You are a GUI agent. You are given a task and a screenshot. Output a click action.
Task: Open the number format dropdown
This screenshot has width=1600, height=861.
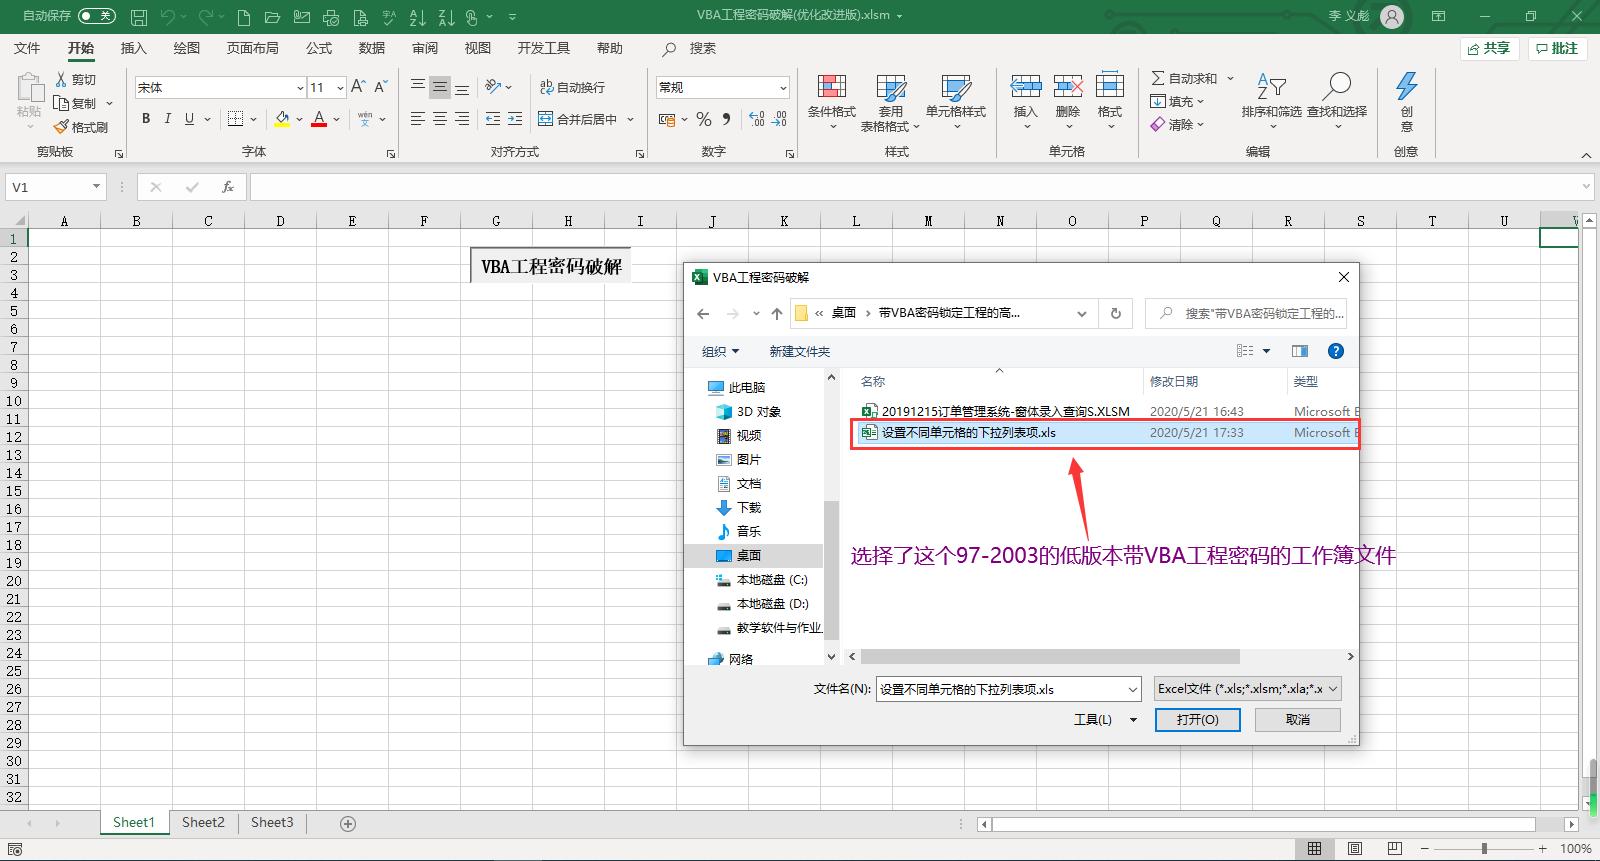(x=783, y=88)
